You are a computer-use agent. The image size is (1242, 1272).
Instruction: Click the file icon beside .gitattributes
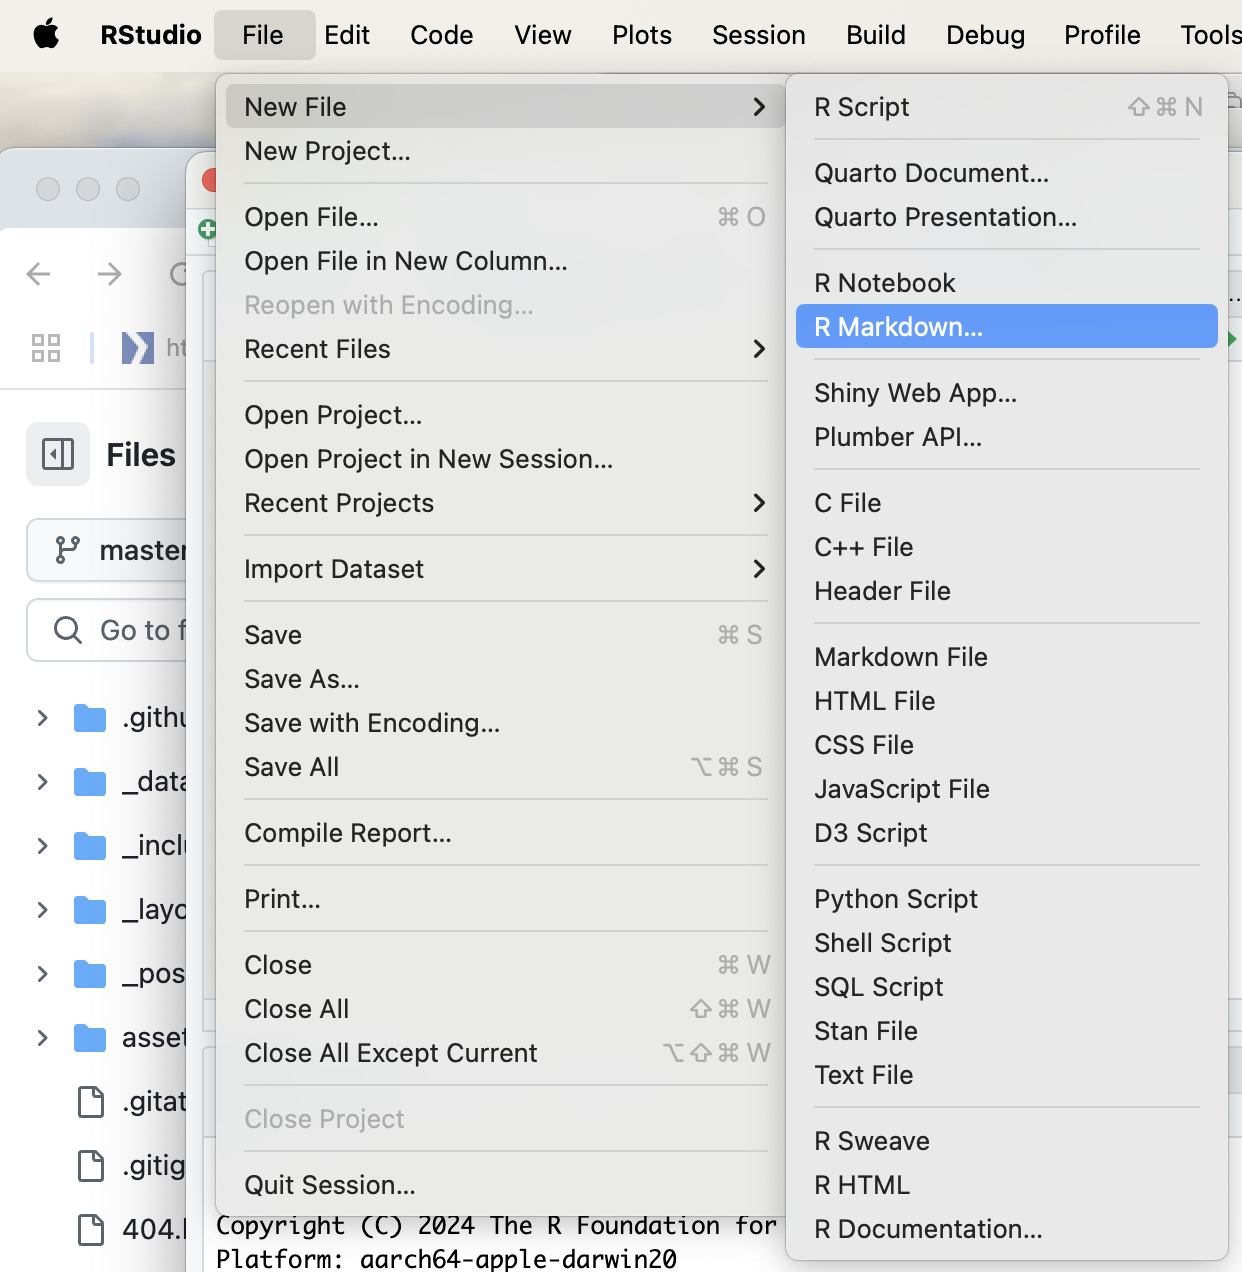pyautogui.click(x=91, y=1102)
